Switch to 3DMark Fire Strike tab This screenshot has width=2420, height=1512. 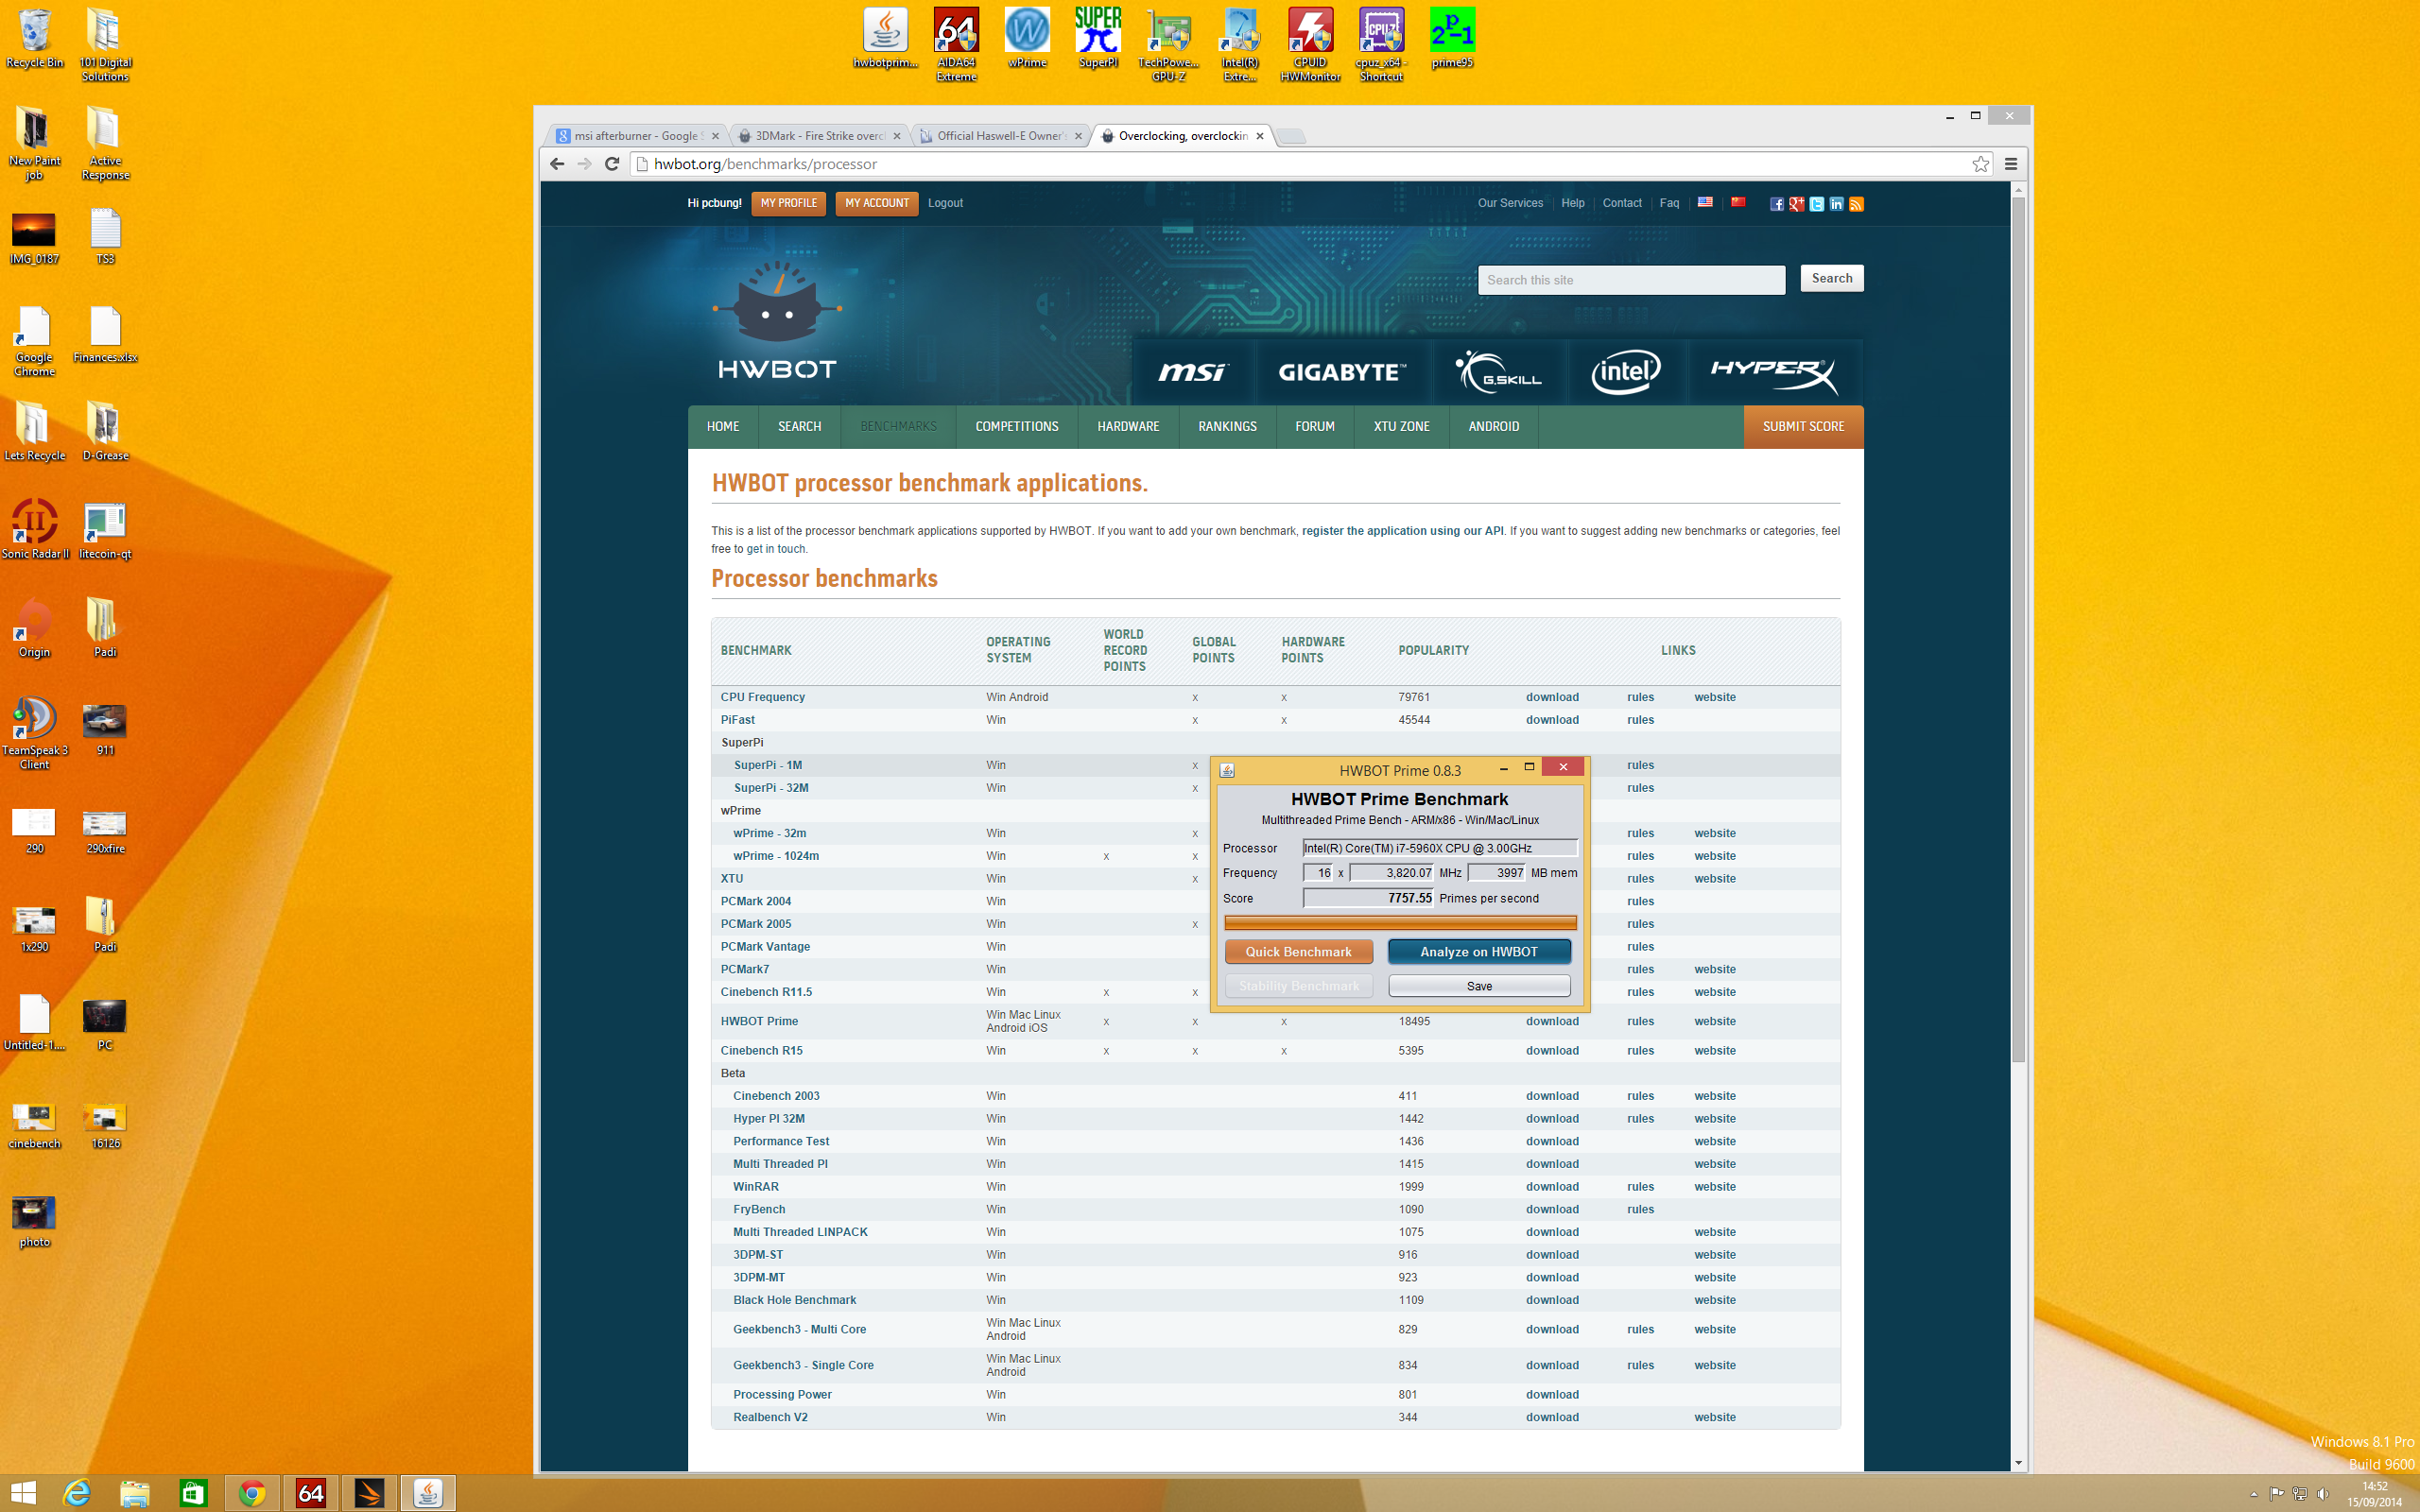818,136
